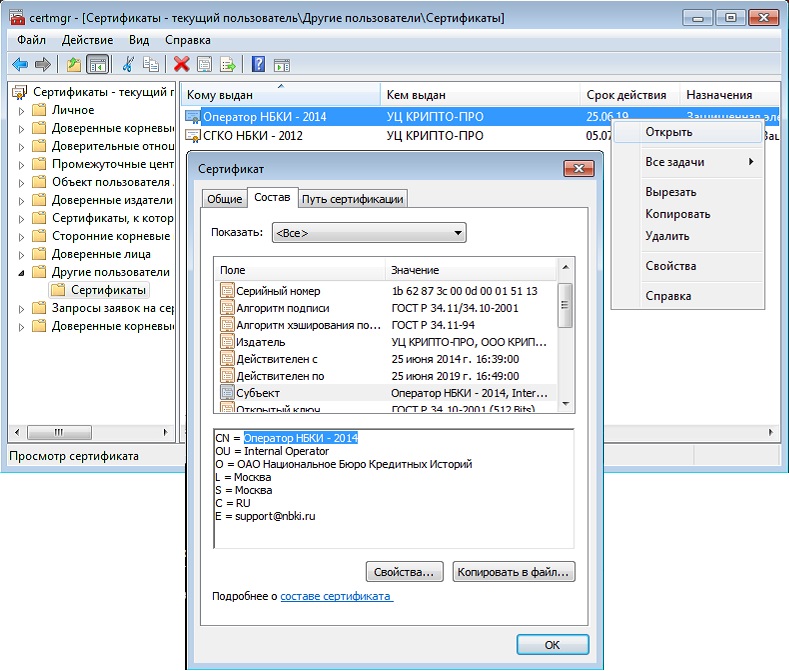Sort by the Кем выдан column header

point(480,95)
